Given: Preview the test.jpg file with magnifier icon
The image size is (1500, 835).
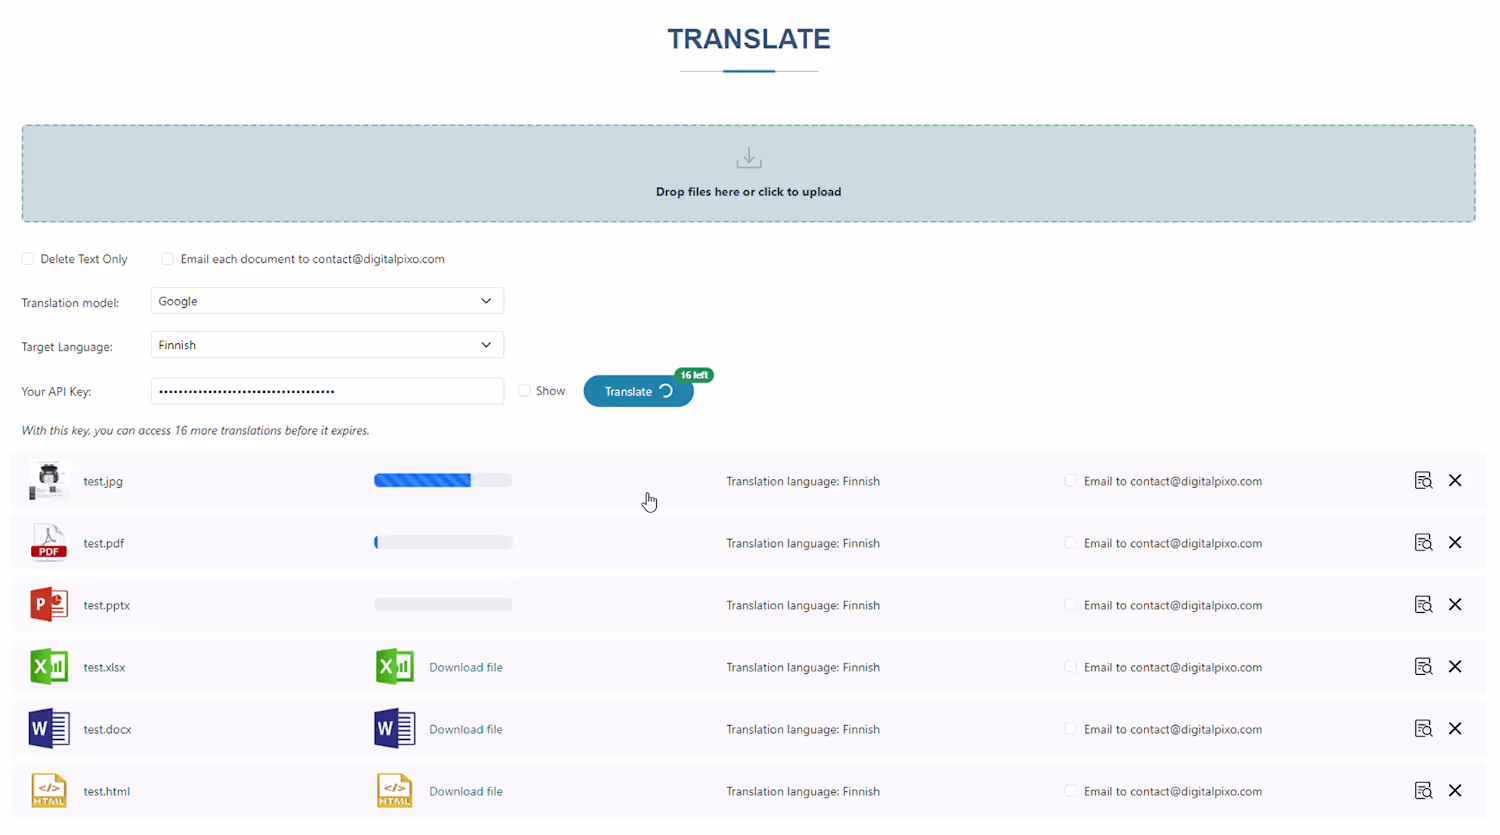Looking at the screenshot, I should click(1423, 481).
